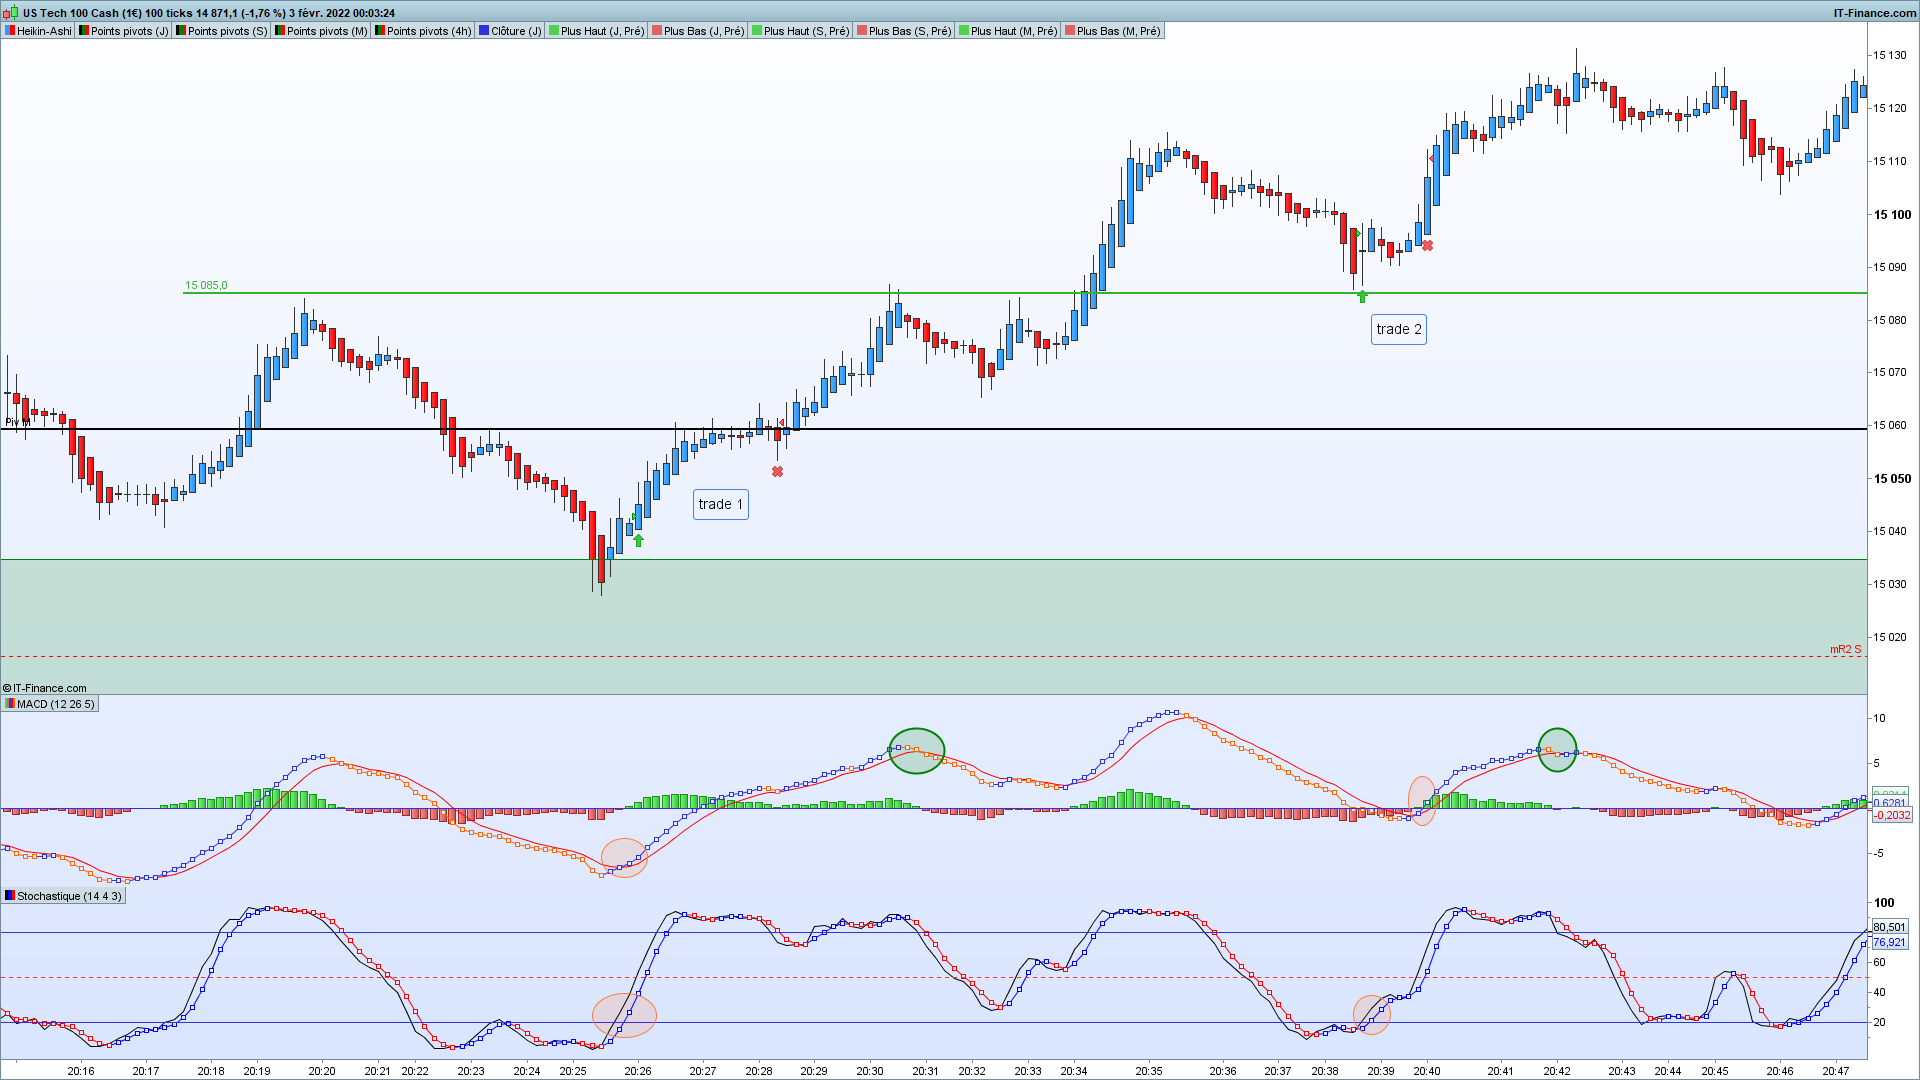The width and height of the screenshot is (1920, 1080).
Task: Open the Stochastique (14 4 3) panel label
Action: pyautogui.click(x=68, y=896)
